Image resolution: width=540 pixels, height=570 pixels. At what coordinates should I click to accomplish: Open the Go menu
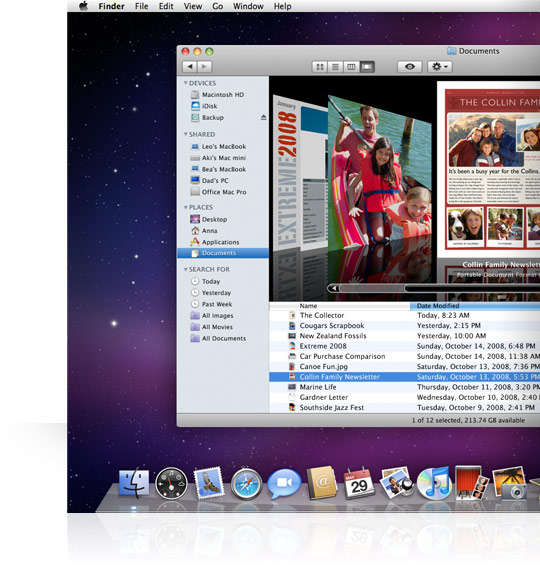[x=217, y=6]
